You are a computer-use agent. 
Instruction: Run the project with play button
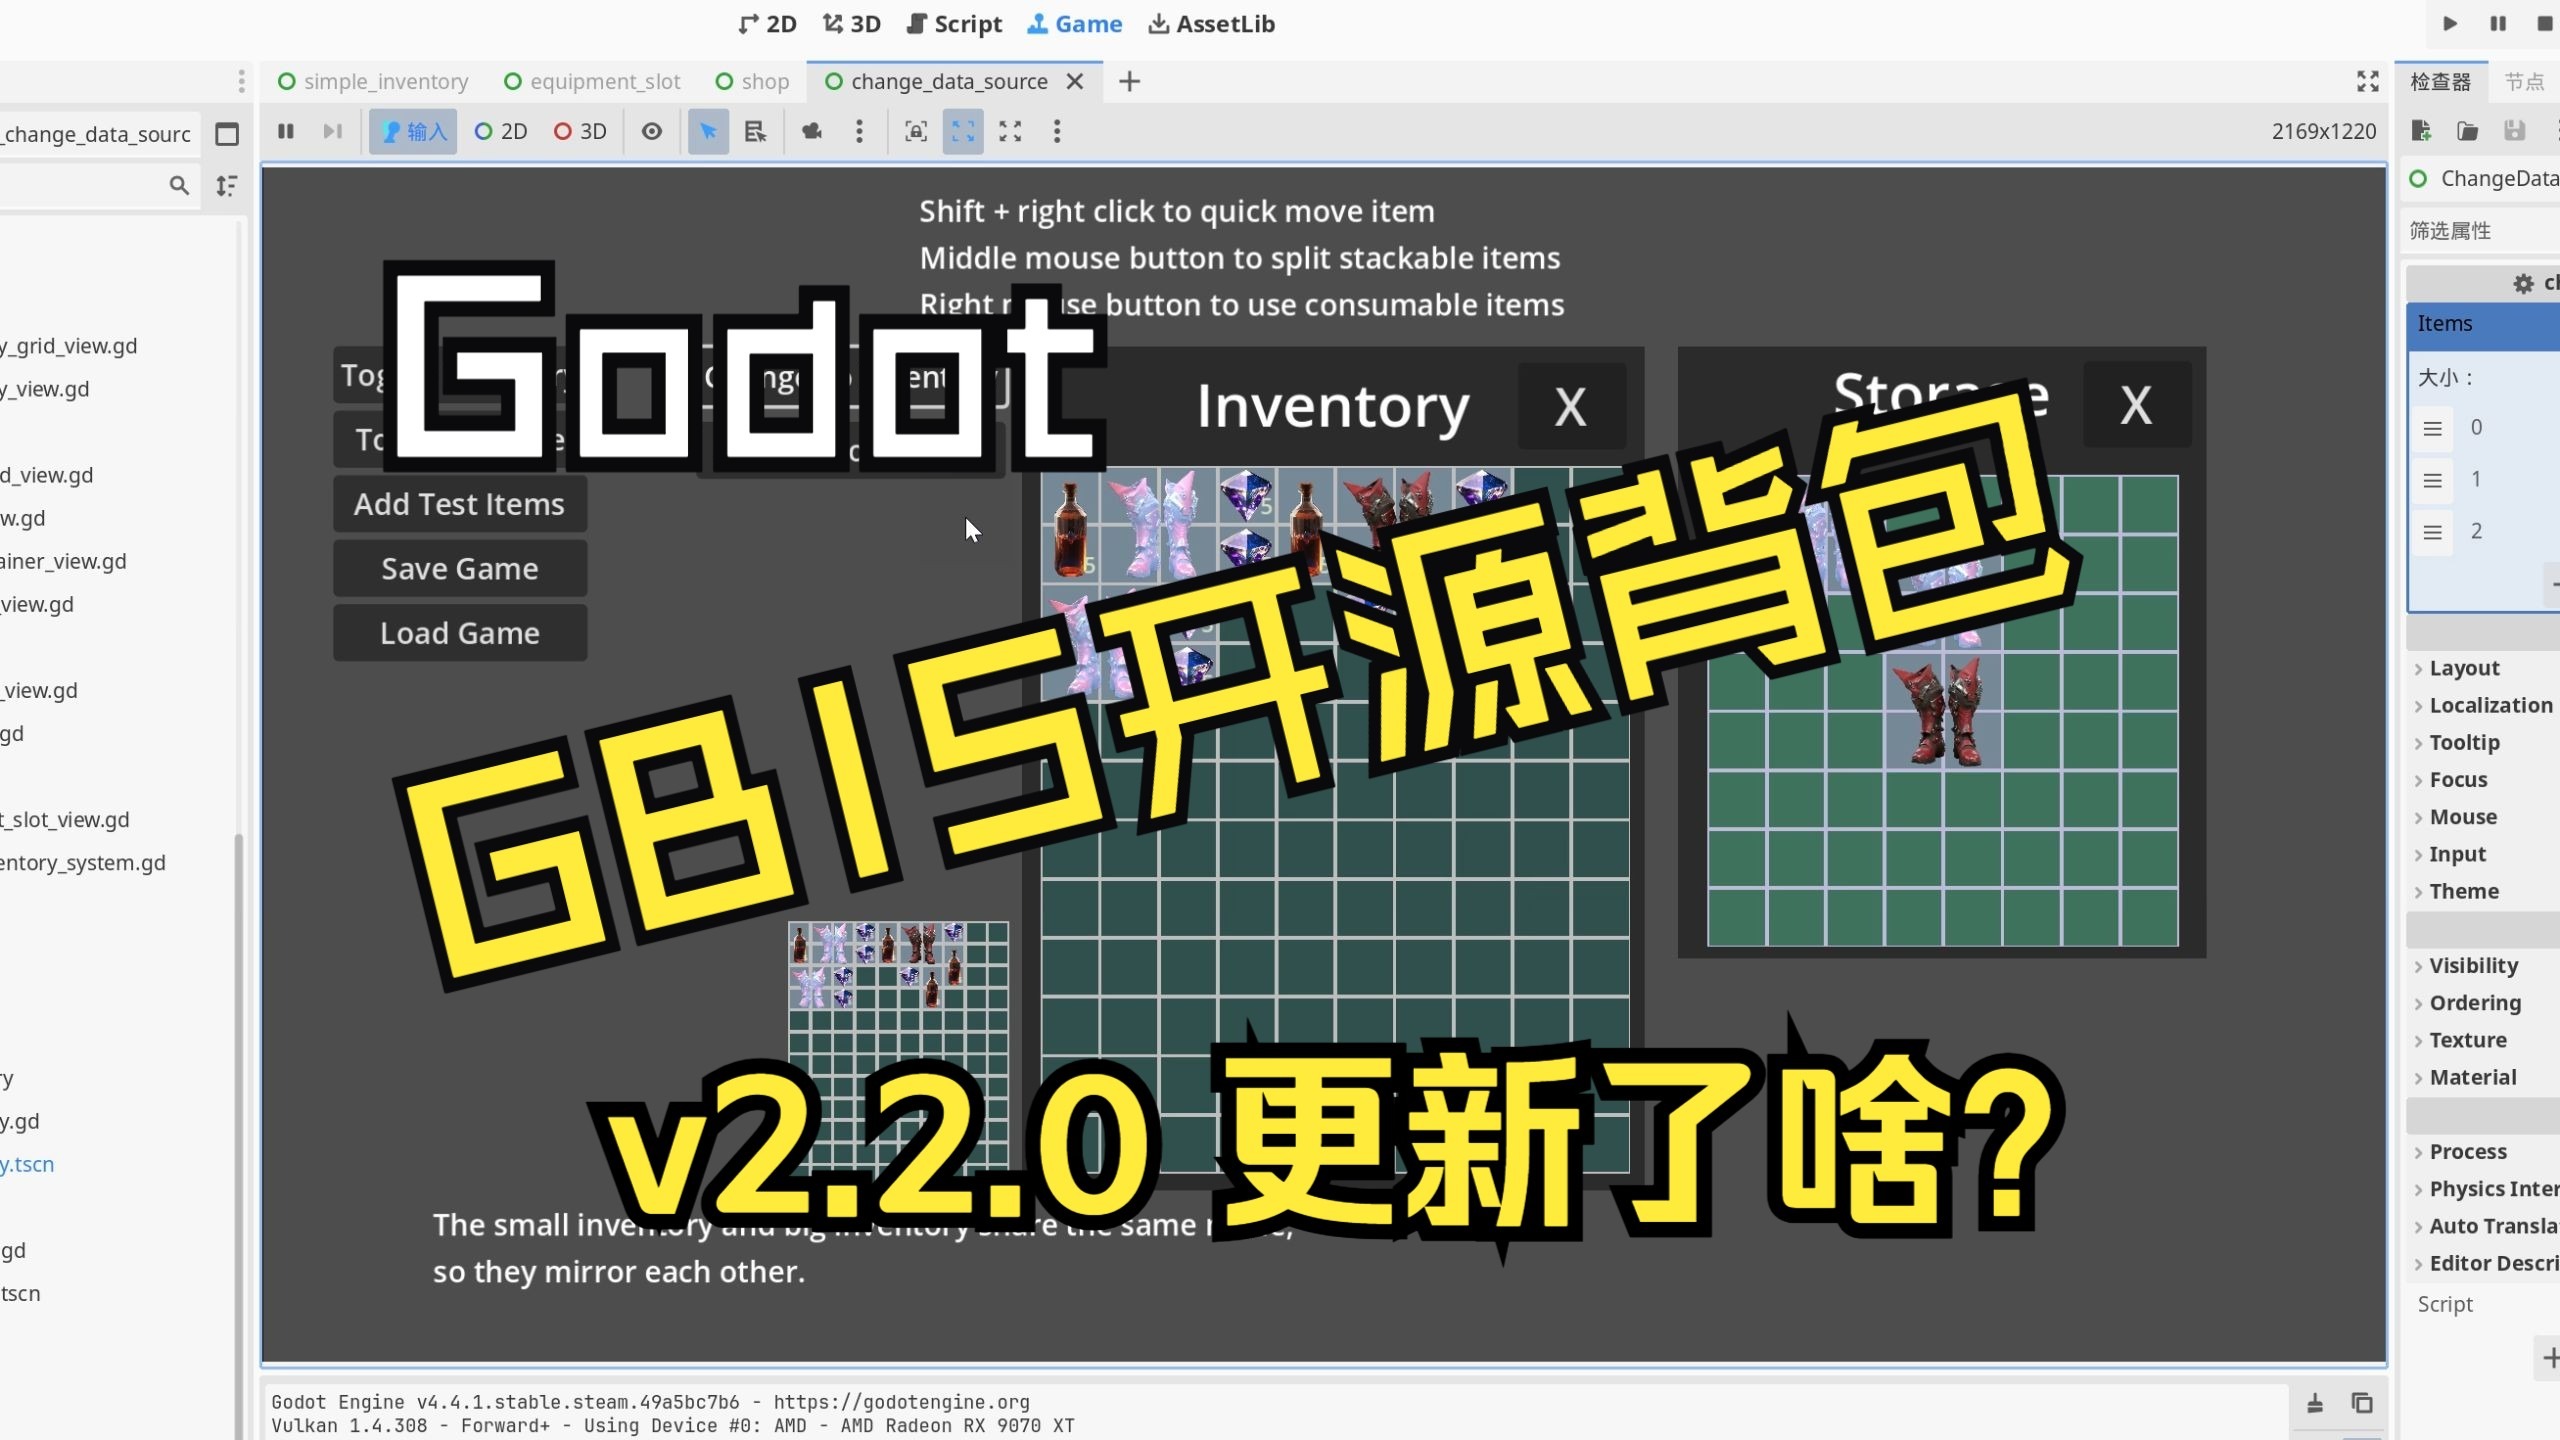click(x=2450, y=23)
